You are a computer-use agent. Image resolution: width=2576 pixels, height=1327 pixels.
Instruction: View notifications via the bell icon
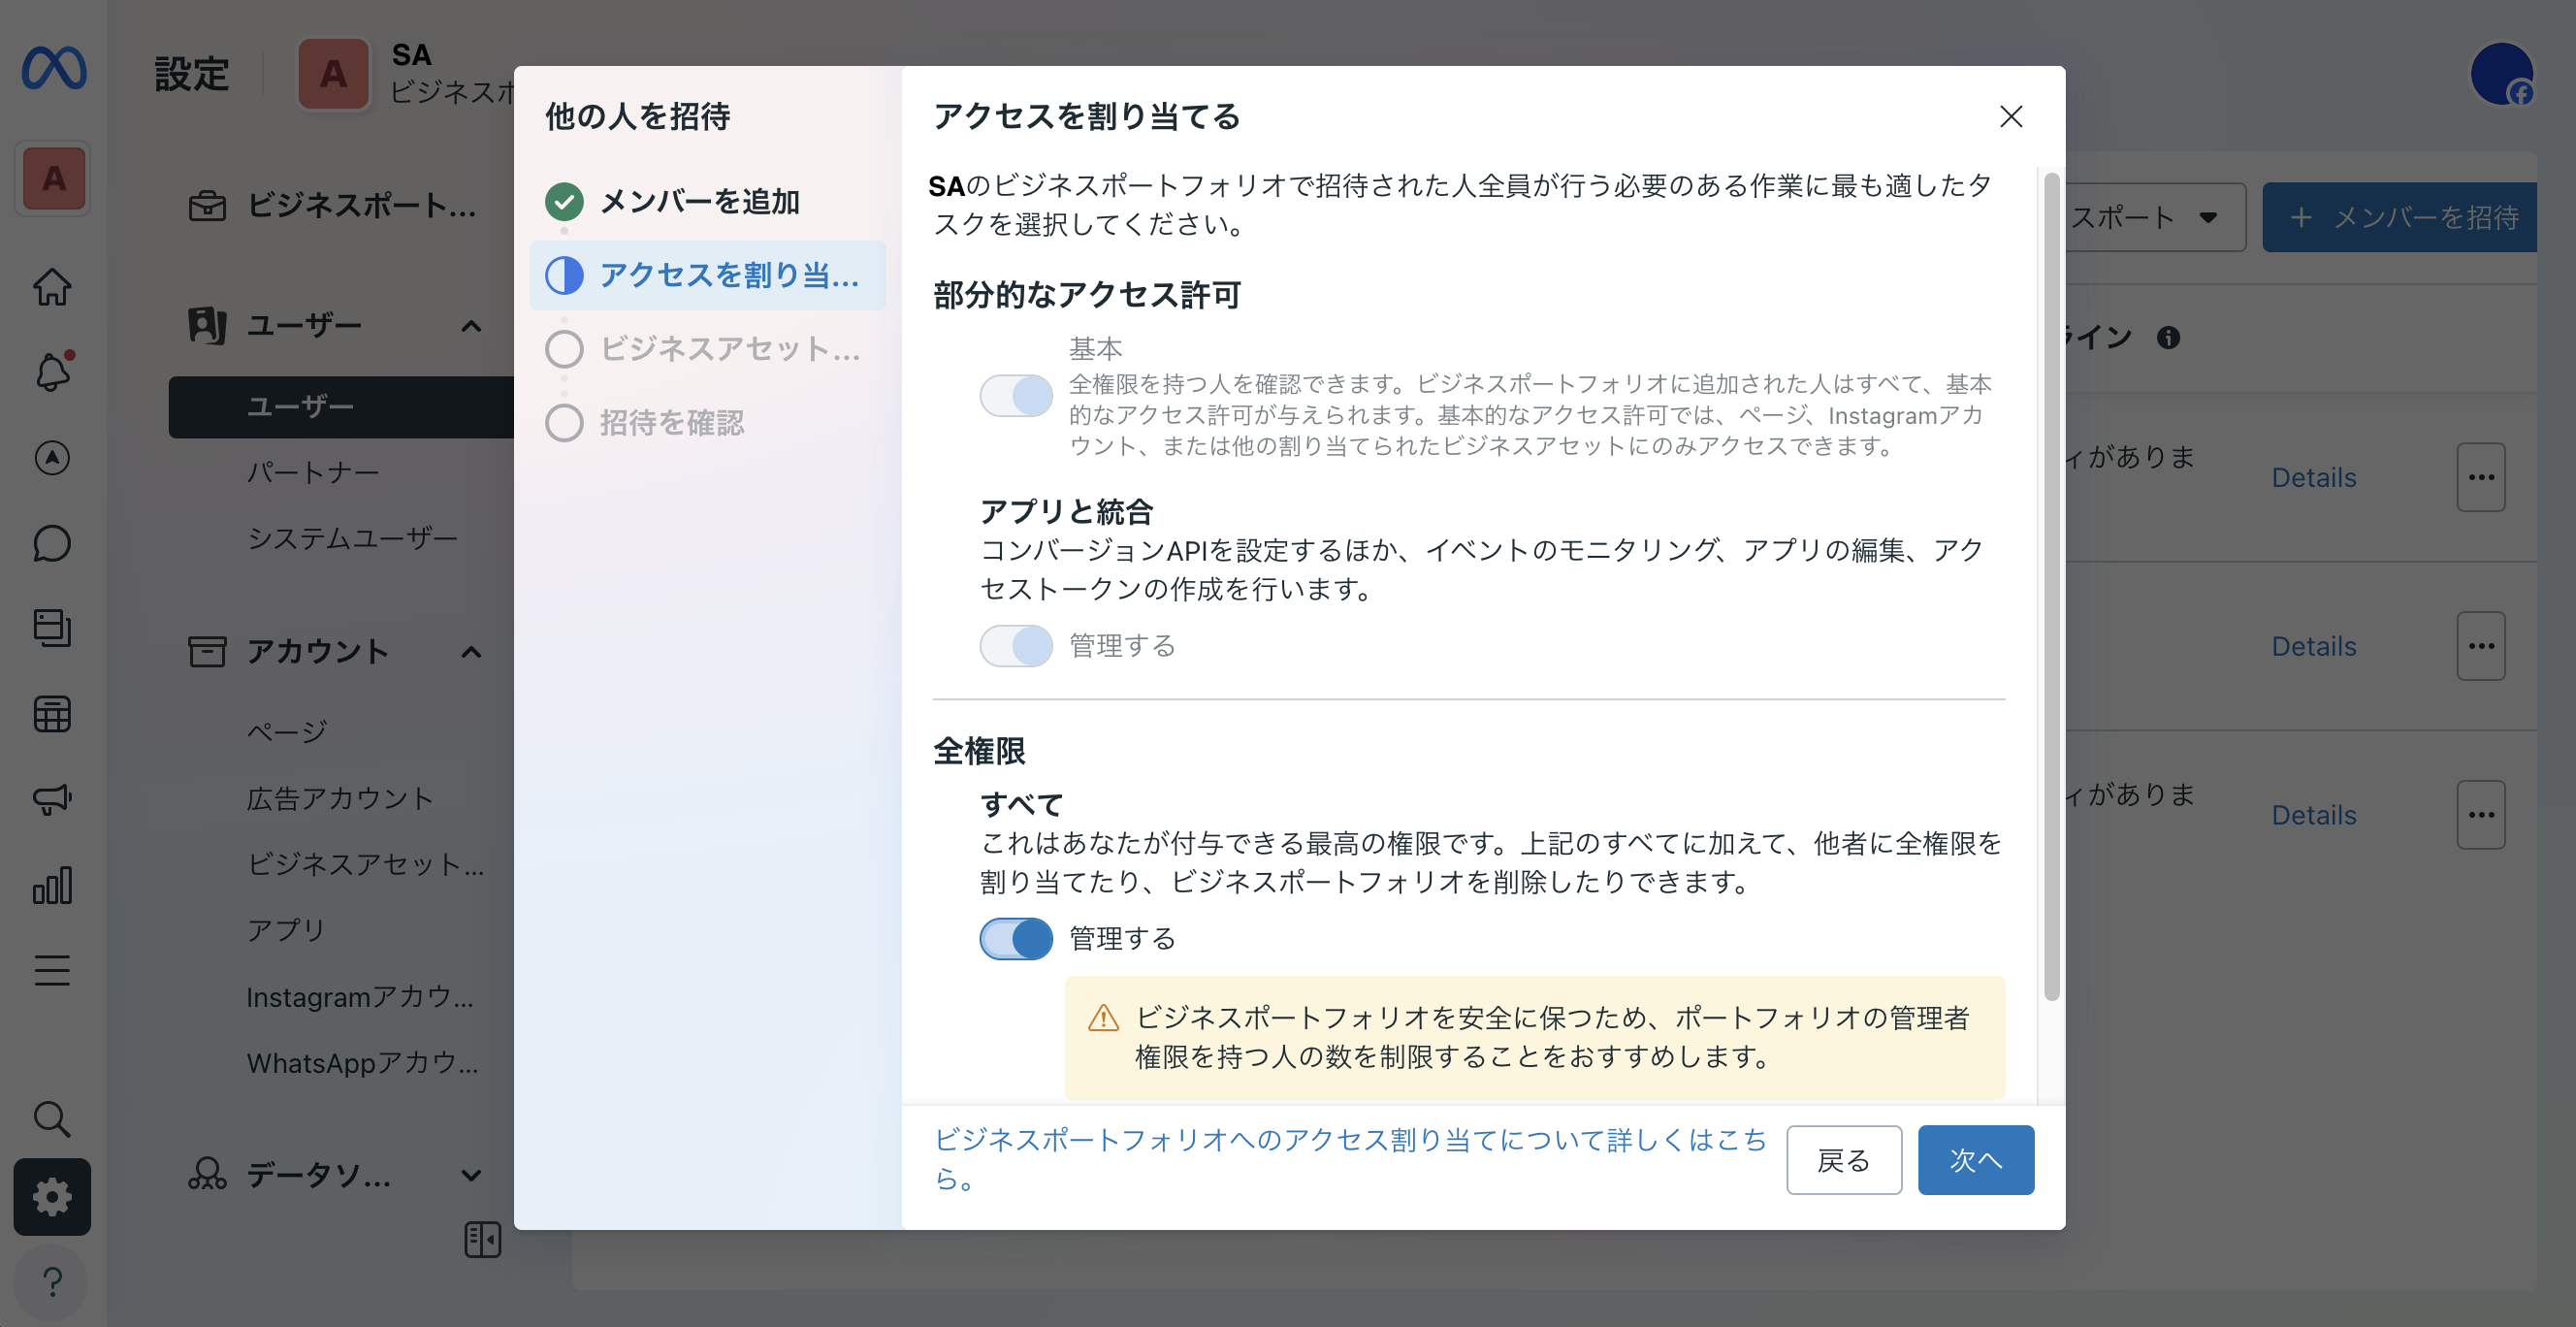(51, 372)
